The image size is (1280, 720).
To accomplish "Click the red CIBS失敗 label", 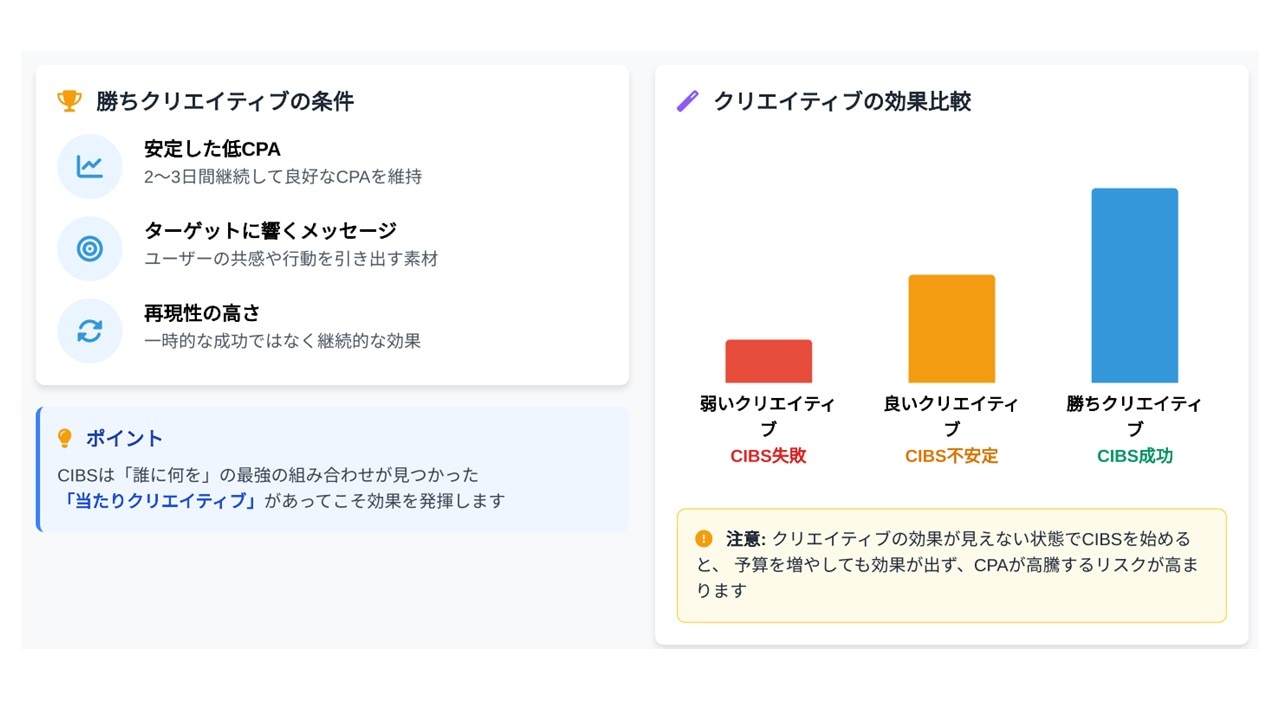I will 768,456.
